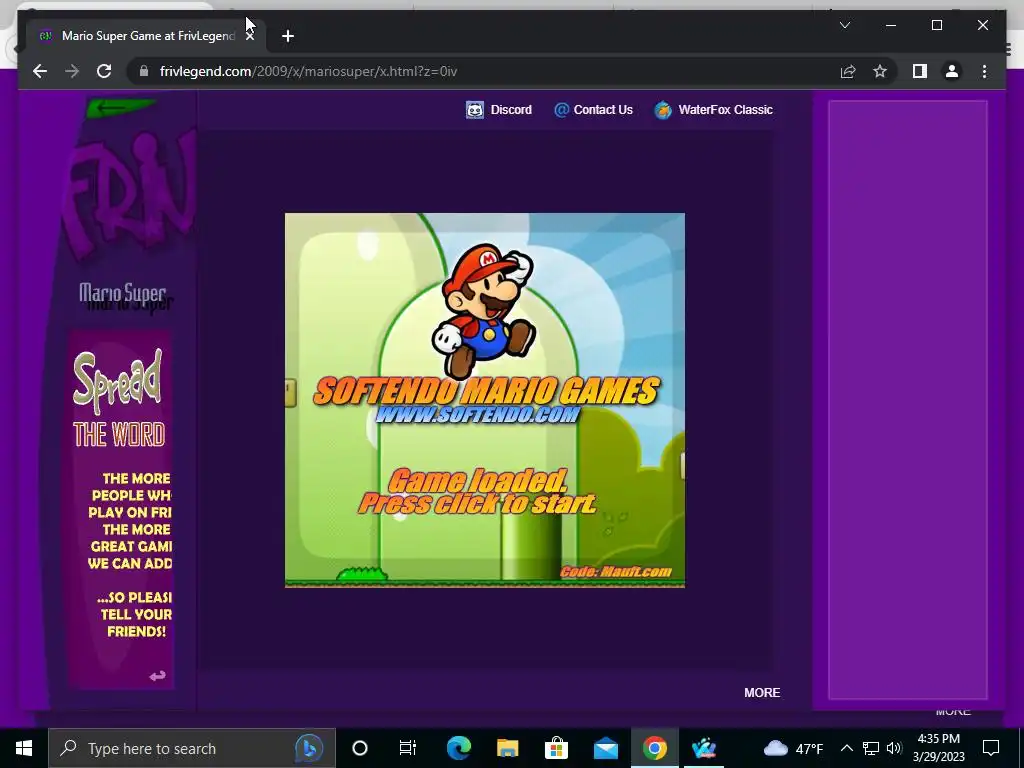
Task: Bookmark this tab with star icon
Action: coord(880,71)
